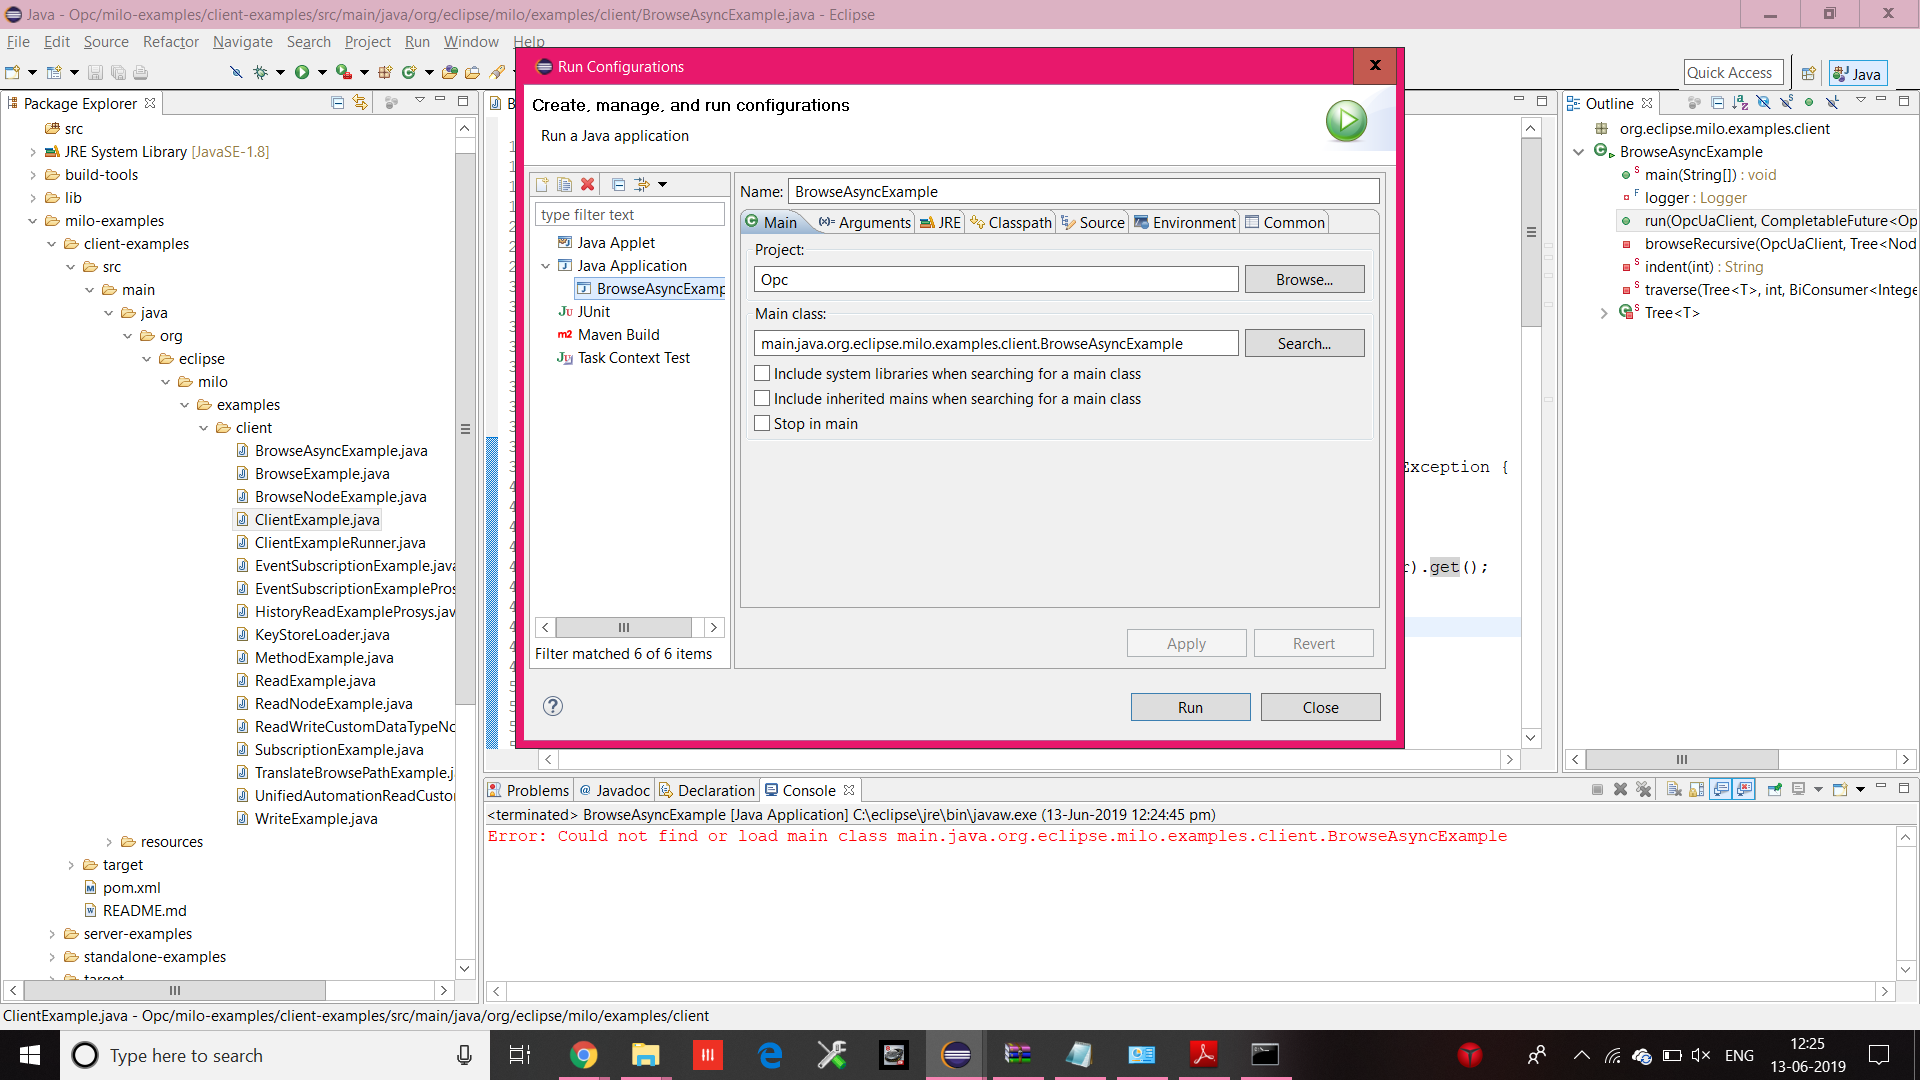Click Pin Console icon
Screen dimensions: 1920x1080
pyautogui.click(x=1775, y=790)
